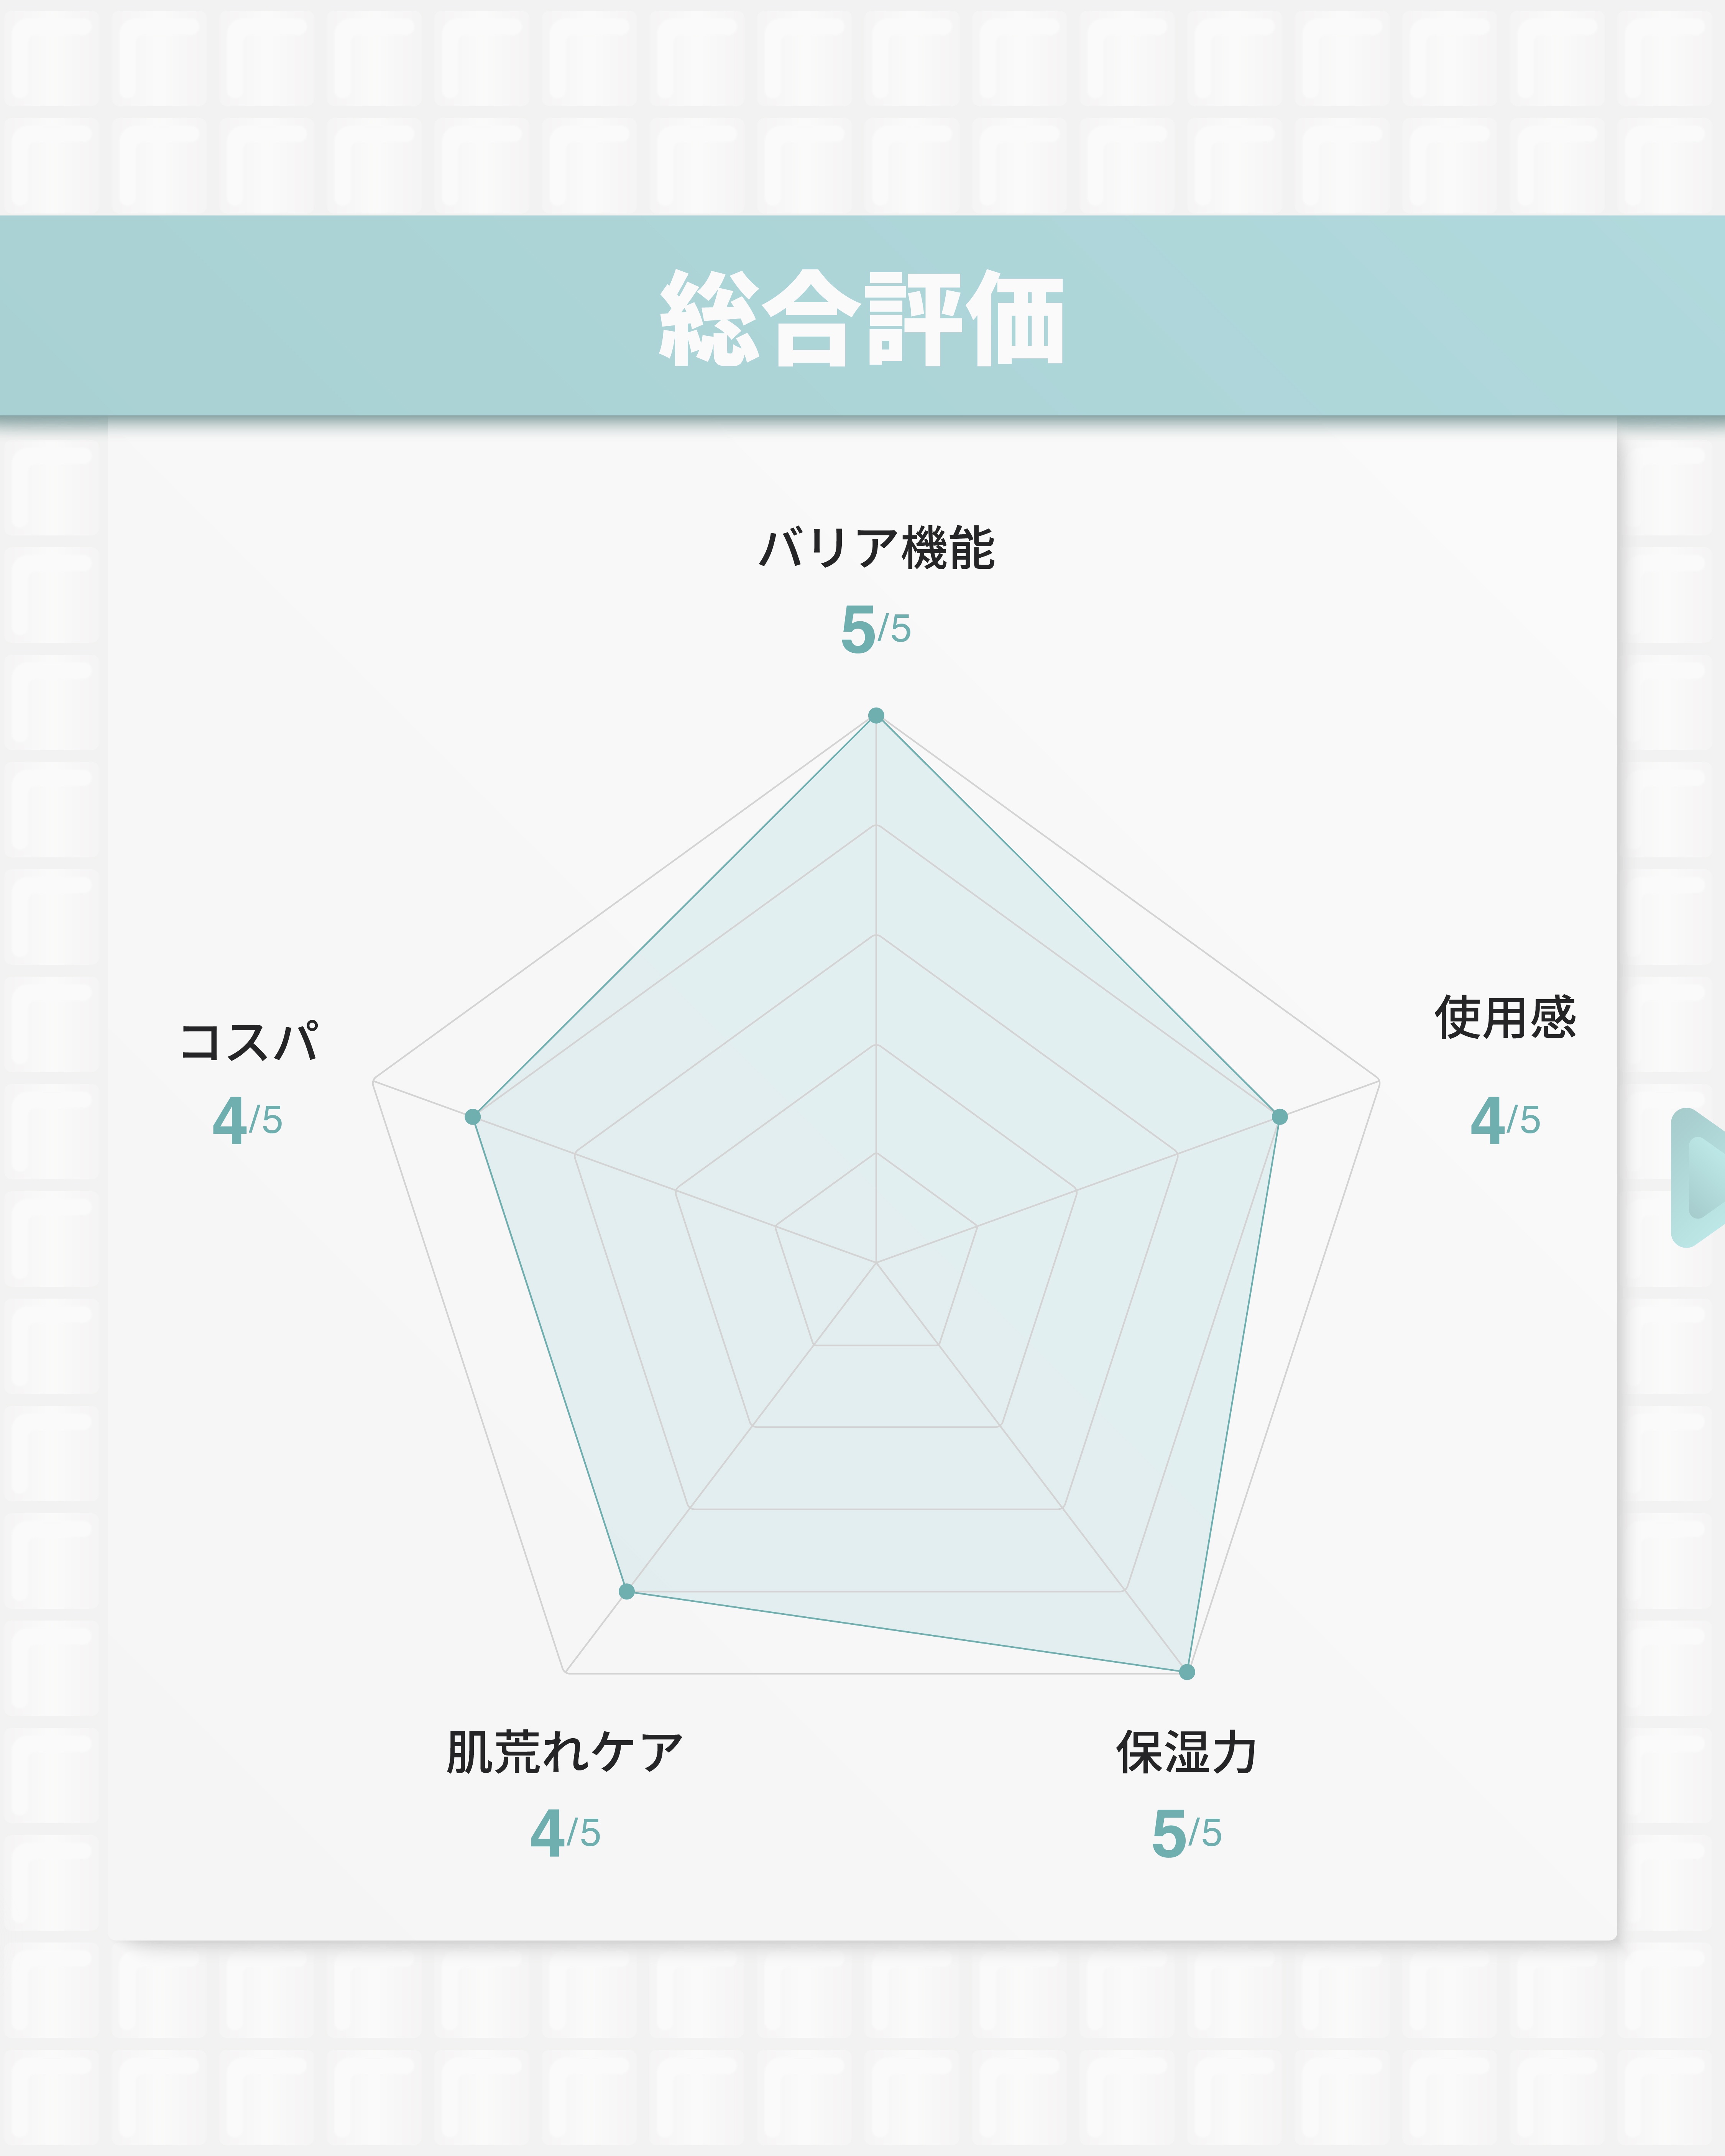Click the バリア機能 data point at chart top

[x=876, y=715]
